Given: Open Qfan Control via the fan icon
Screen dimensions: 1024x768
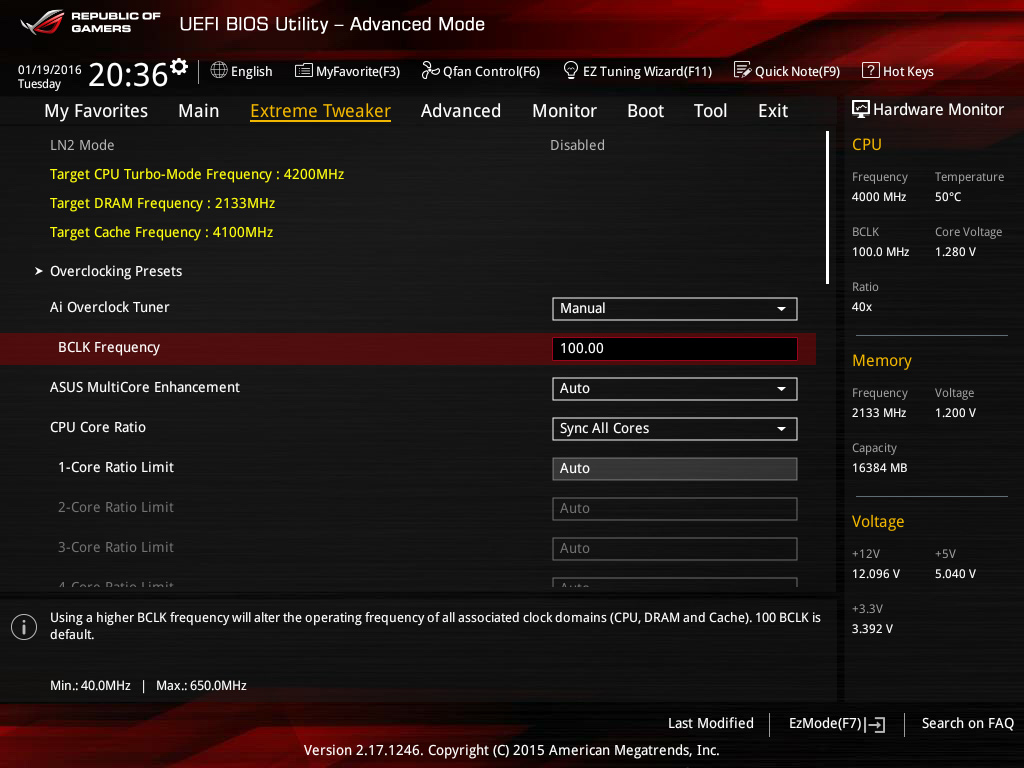Looking at the screenshot, I should tap(430, 71).
